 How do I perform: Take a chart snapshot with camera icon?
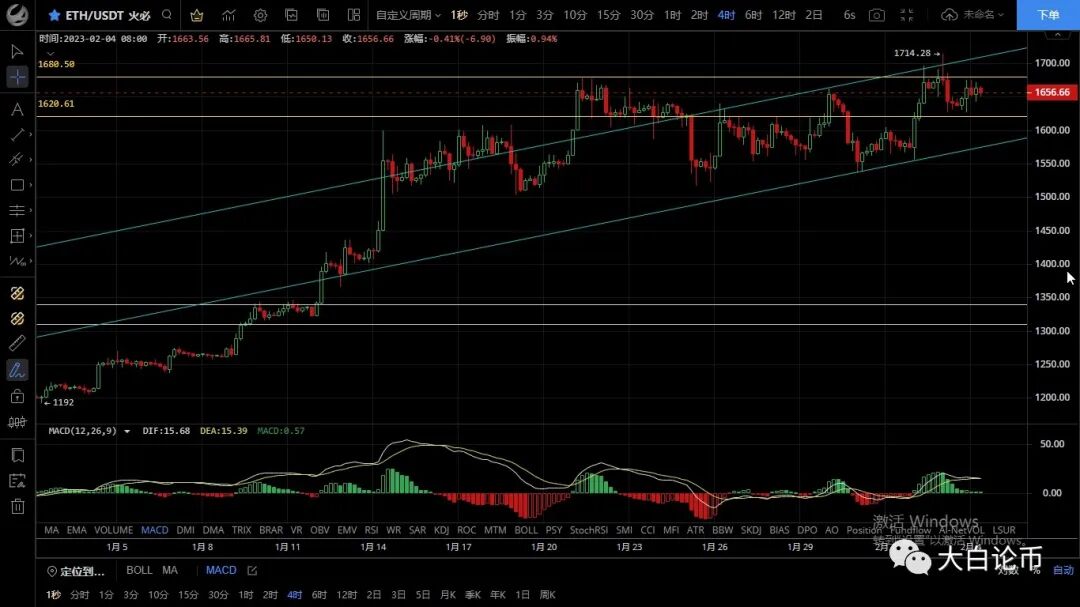point(877,14)
